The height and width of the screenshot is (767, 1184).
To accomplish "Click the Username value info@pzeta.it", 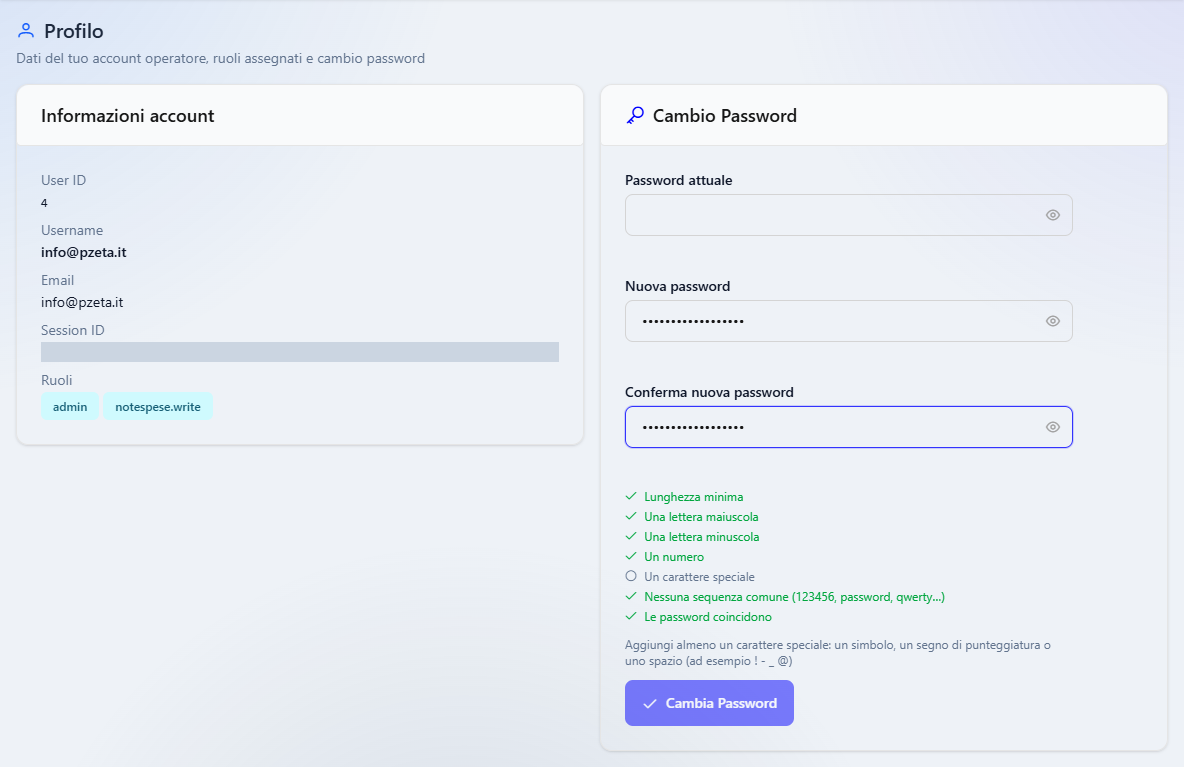I will pos(84,252).
